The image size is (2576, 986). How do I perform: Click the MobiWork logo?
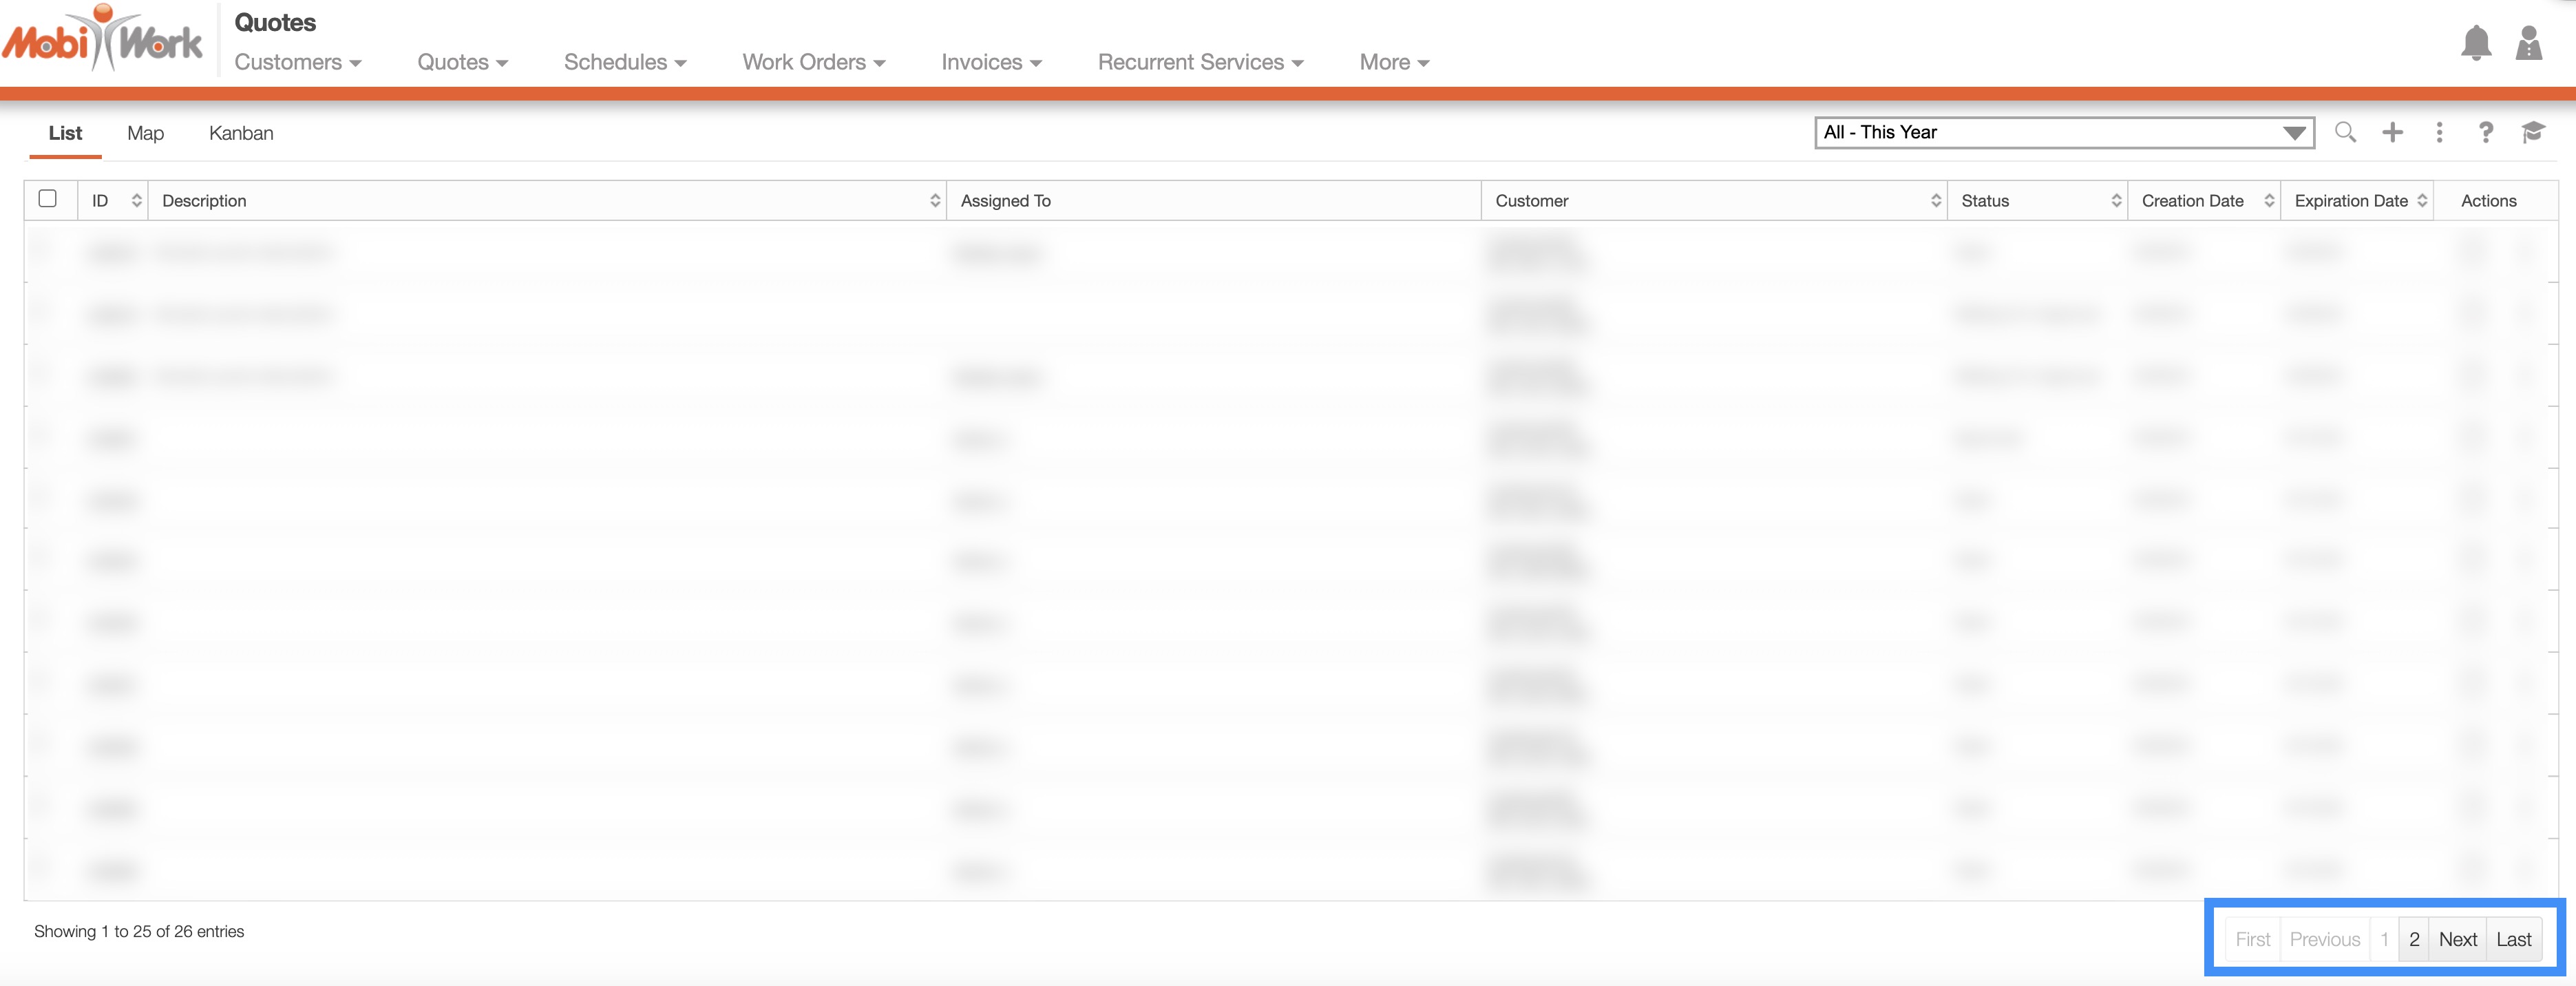point(103,40)
